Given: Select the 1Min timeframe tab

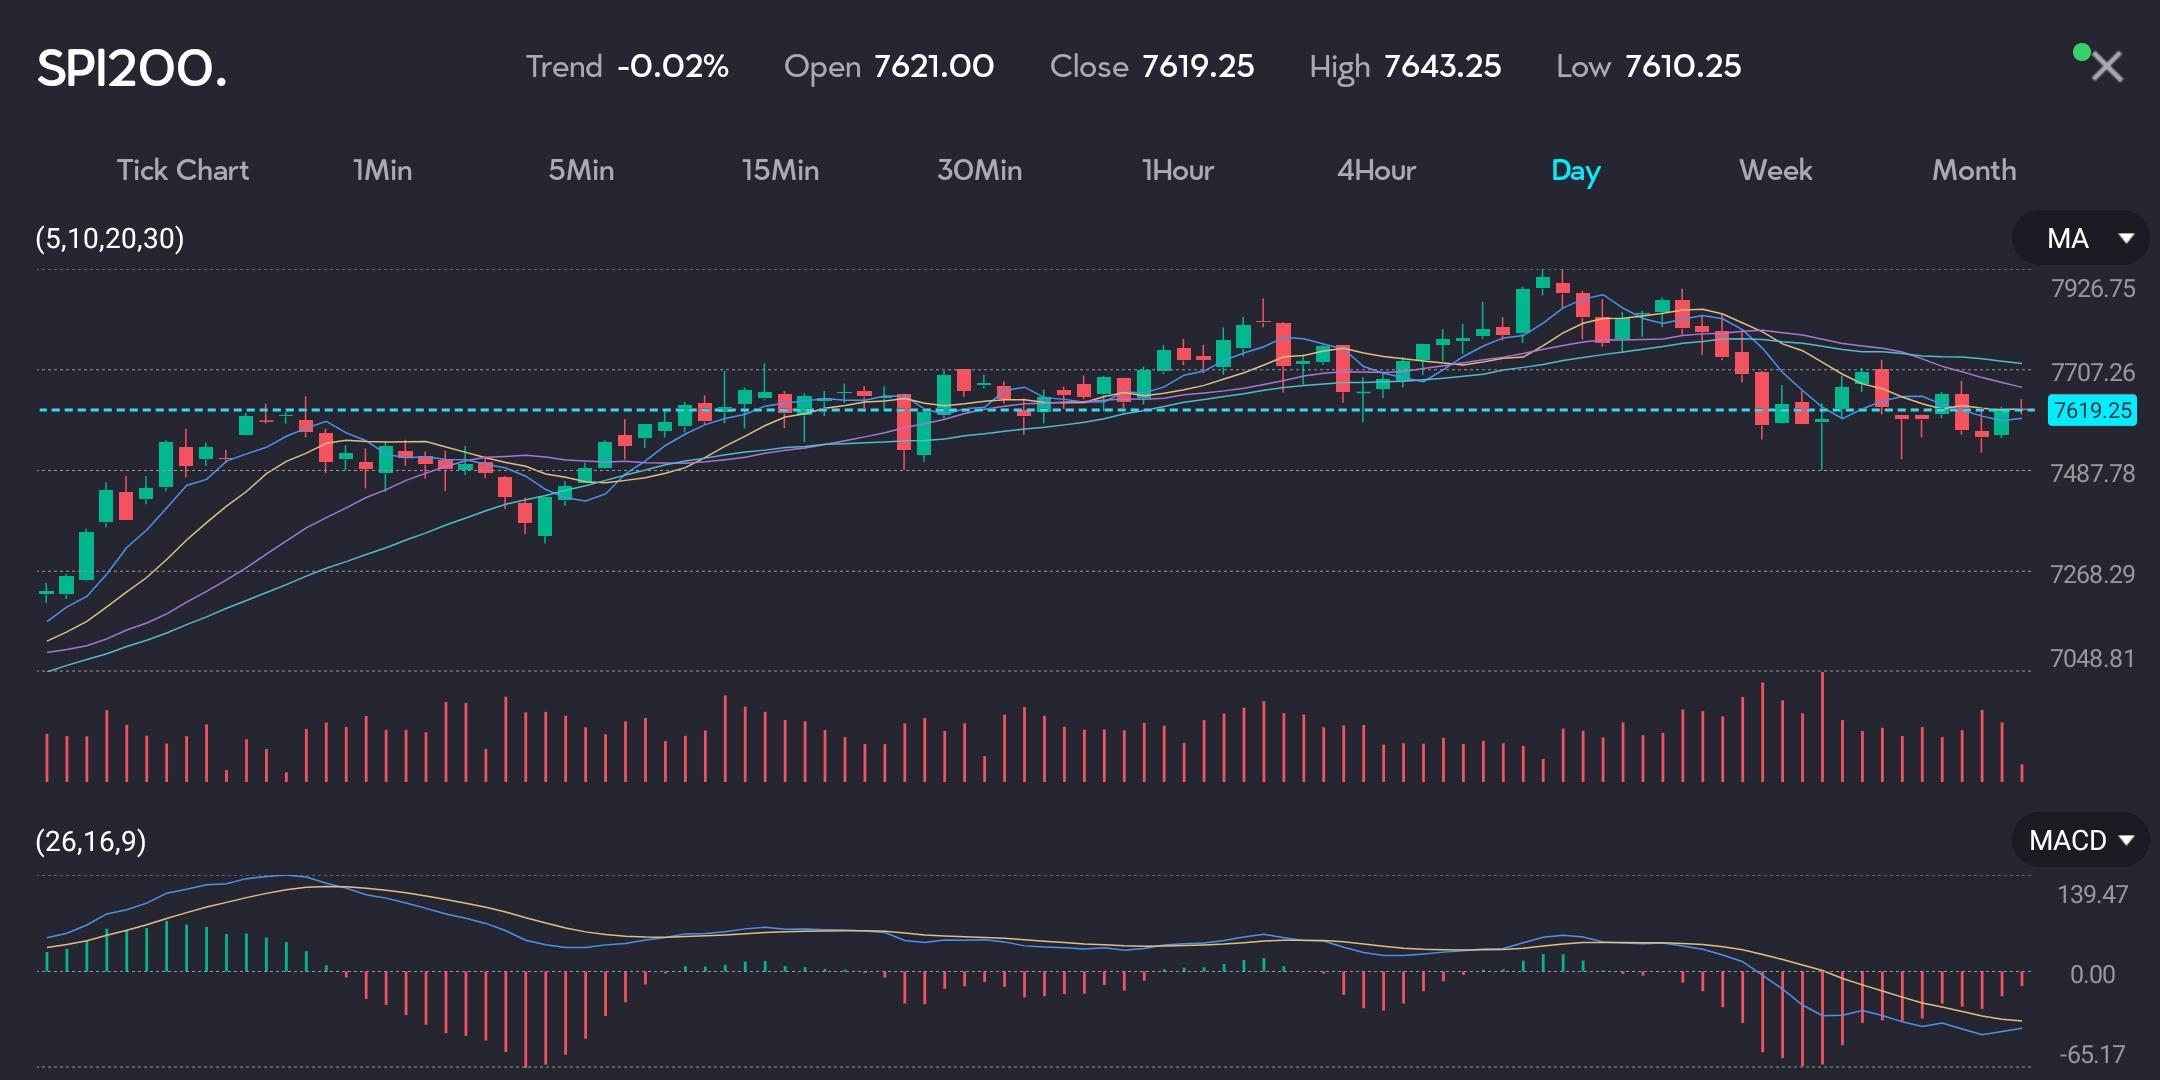Looking at the screenshot, I should pyautogui.click(x=382, y=170).
